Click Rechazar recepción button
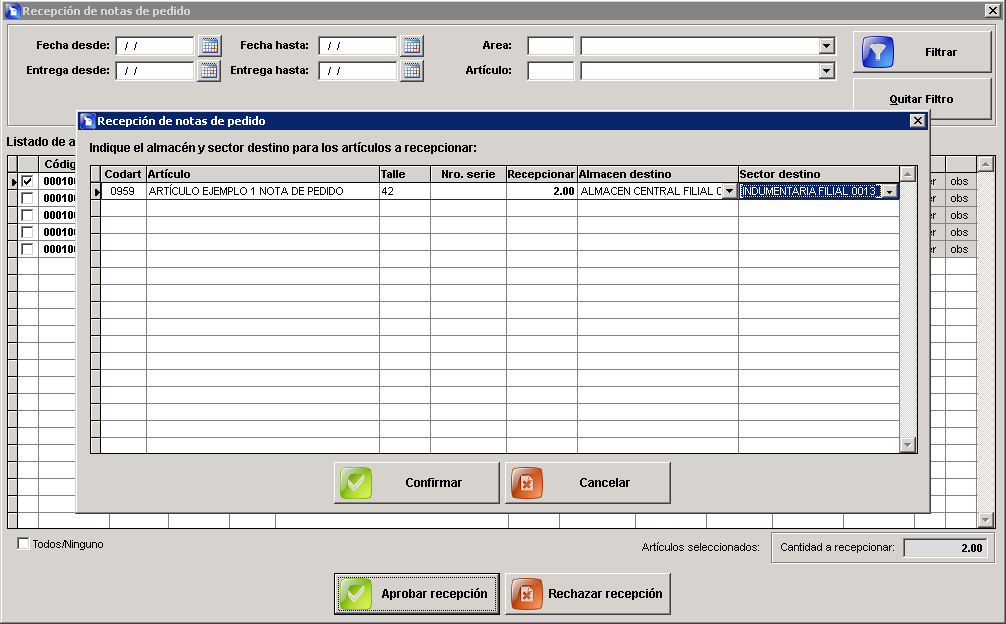This screenshot has height=624, width=1006. pos(588,594)
